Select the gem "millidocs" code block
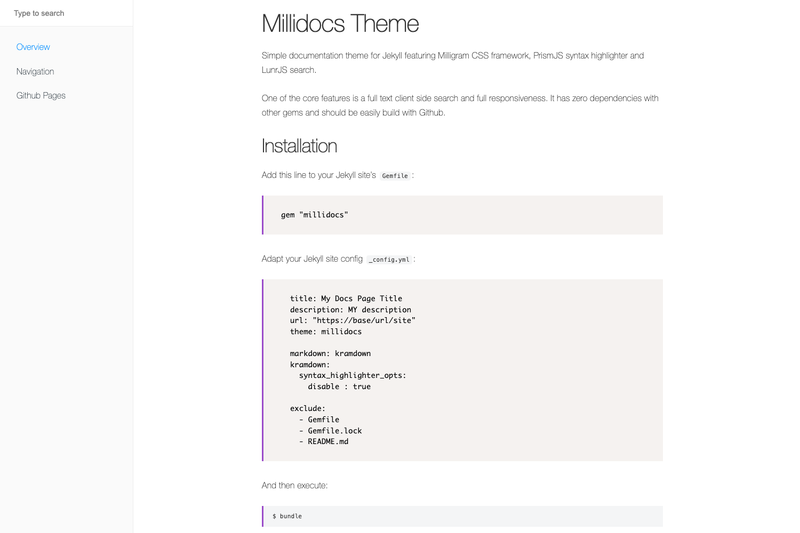This screenshot has height=533, width=800. 462,215
